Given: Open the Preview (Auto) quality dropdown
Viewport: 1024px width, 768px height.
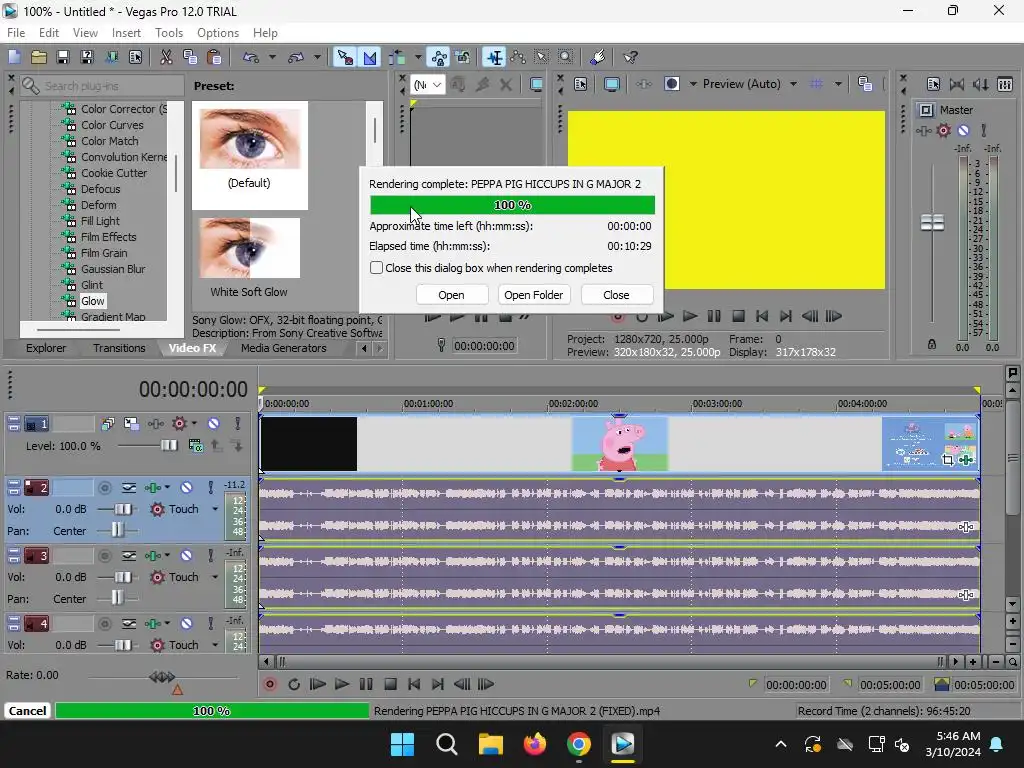Looking at the screenshot, I should click(793, 84).
